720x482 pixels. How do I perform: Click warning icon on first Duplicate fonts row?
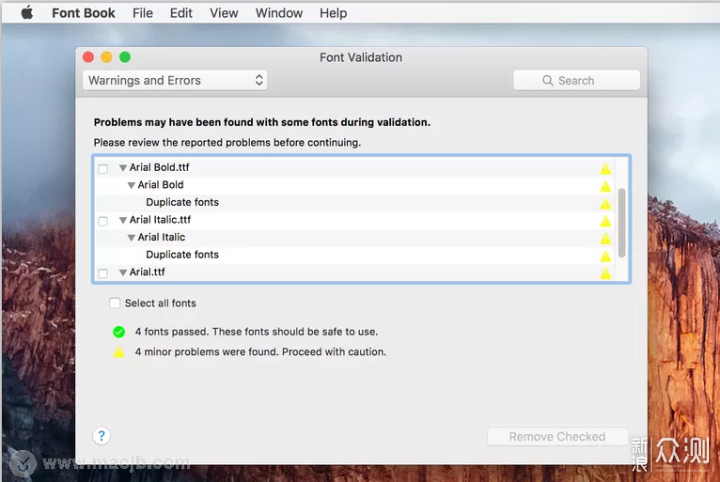[x=606, y=204]
